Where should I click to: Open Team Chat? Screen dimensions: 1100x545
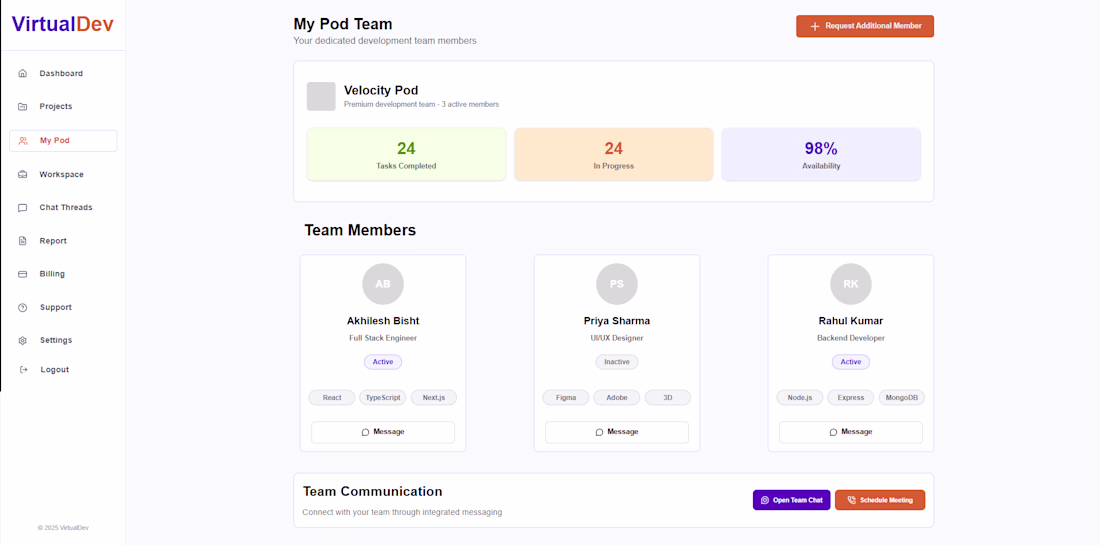coord(791,500)
